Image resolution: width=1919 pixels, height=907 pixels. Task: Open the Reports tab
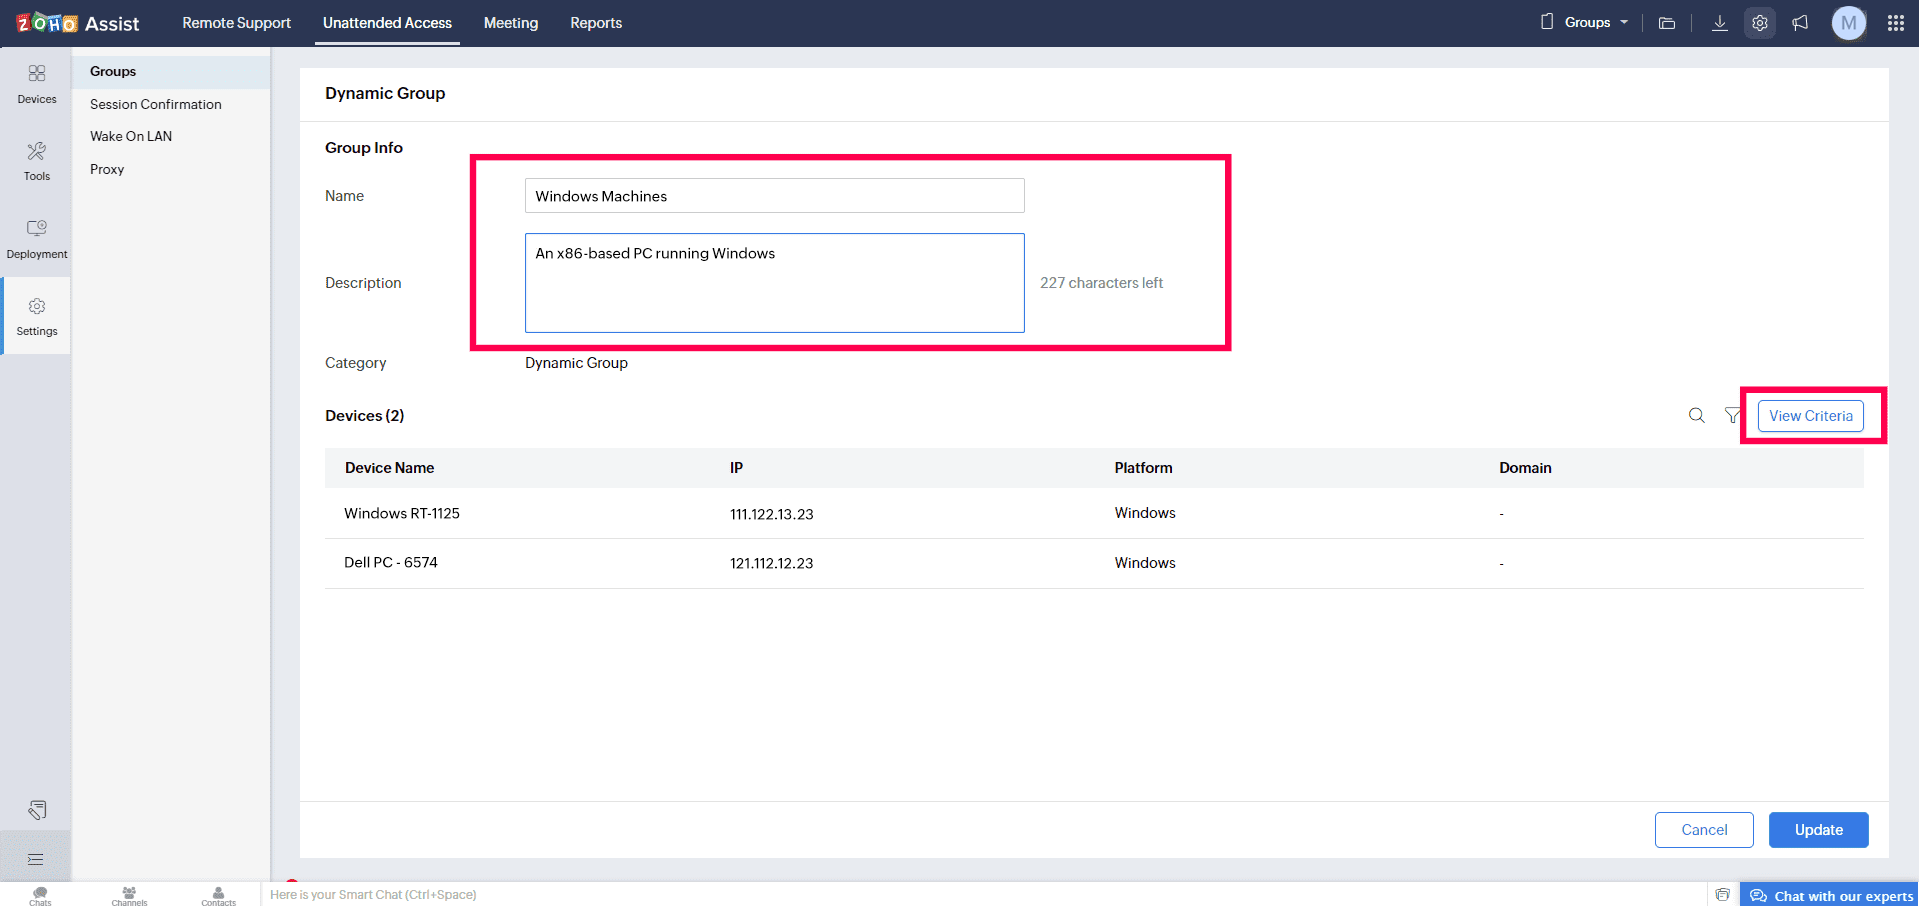(x=596, y=23)
